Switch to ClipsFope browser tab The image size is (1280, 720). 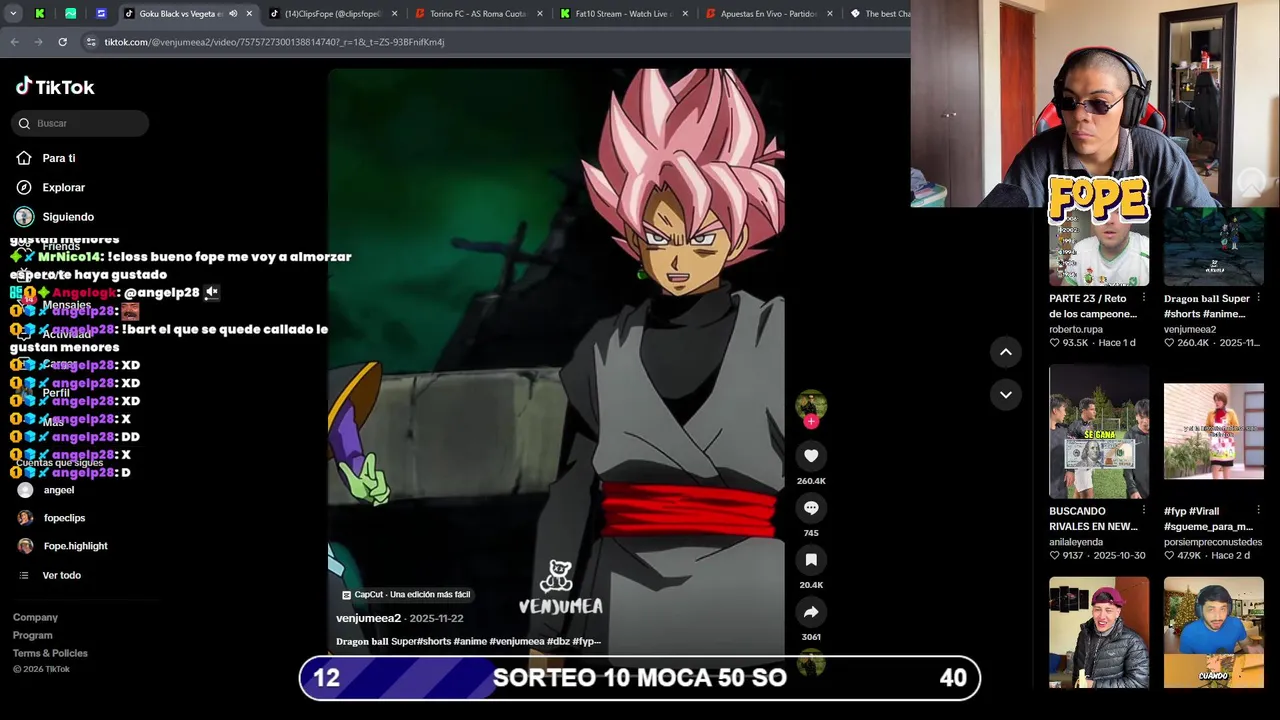(333, 14)
